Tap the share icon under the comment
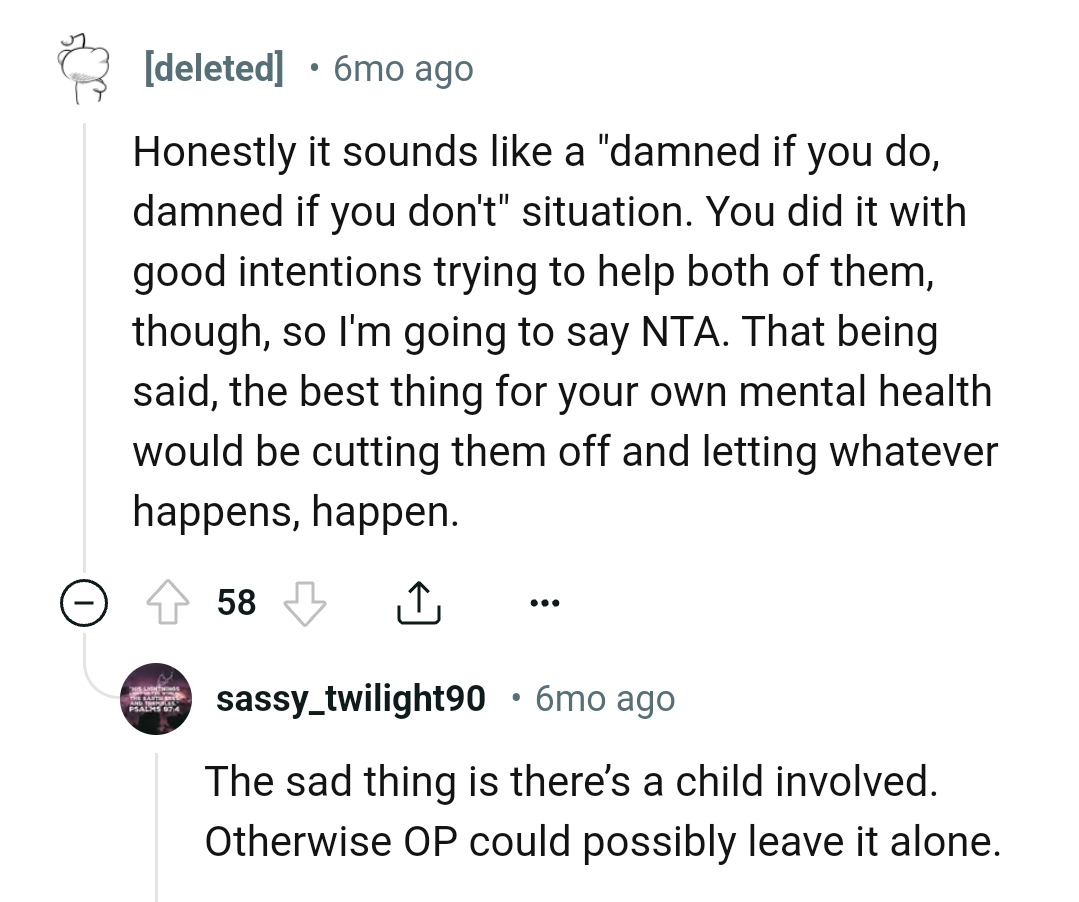Viewport: 1079px width, 902px height. click(418, 603)
